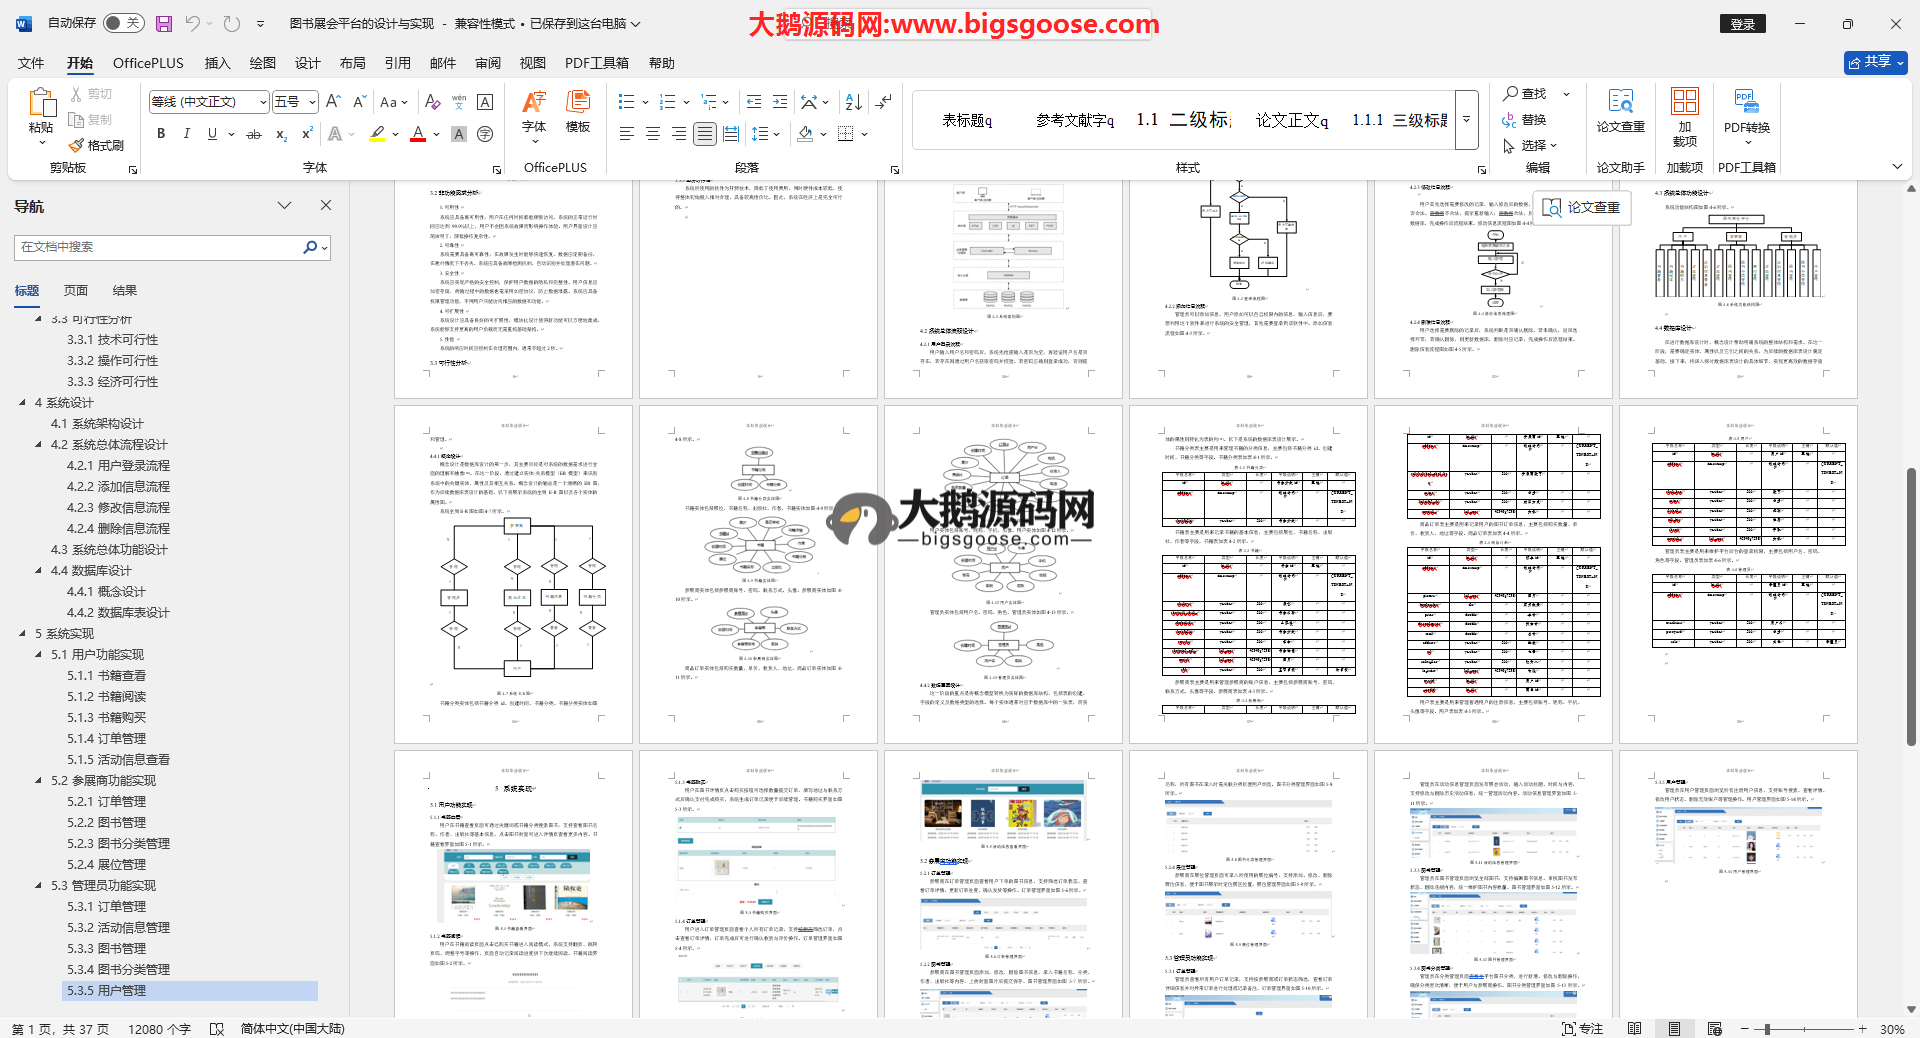Click the 替换 (Replace) button
Image resolution: width=1920 pixels, height=1038 pixels.
1524,120
